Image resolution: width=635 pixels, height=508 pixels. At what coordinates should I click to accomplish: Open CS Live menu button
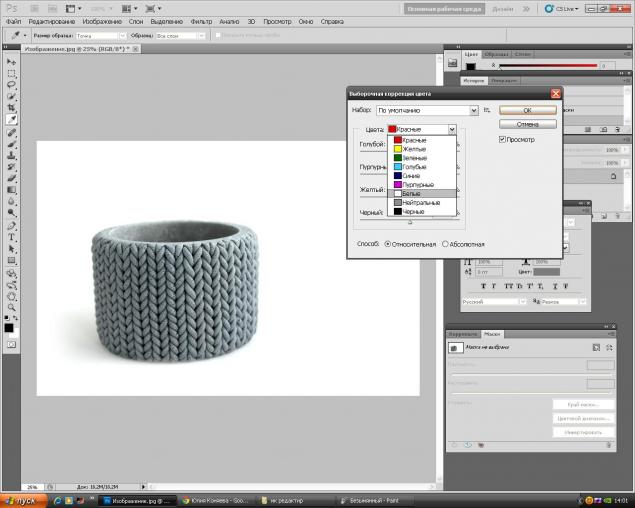[562, 9]
